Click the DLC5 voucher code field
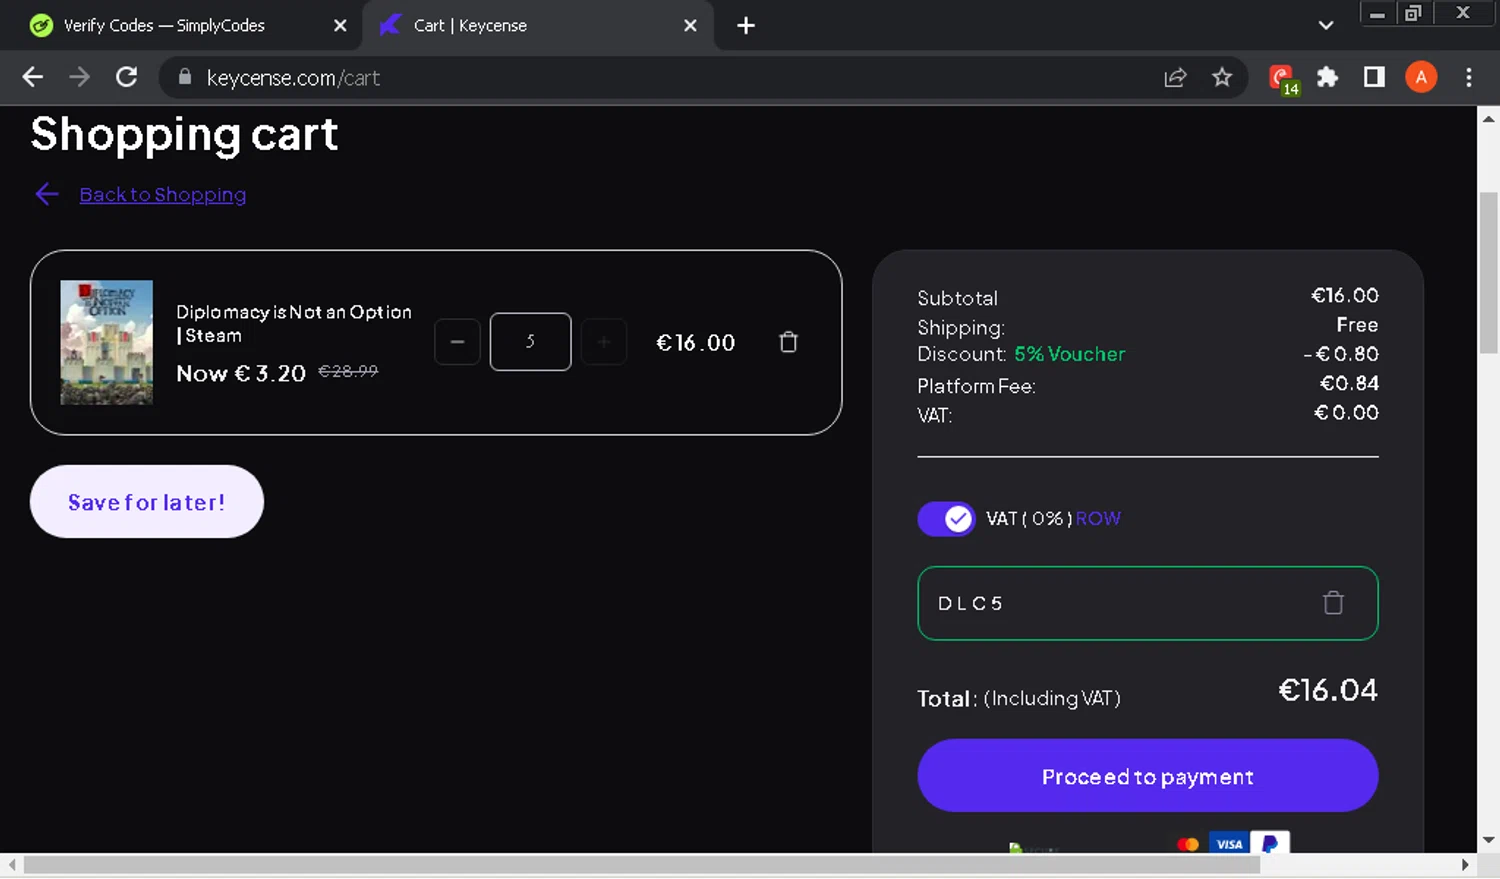 tap(1148, 603)
